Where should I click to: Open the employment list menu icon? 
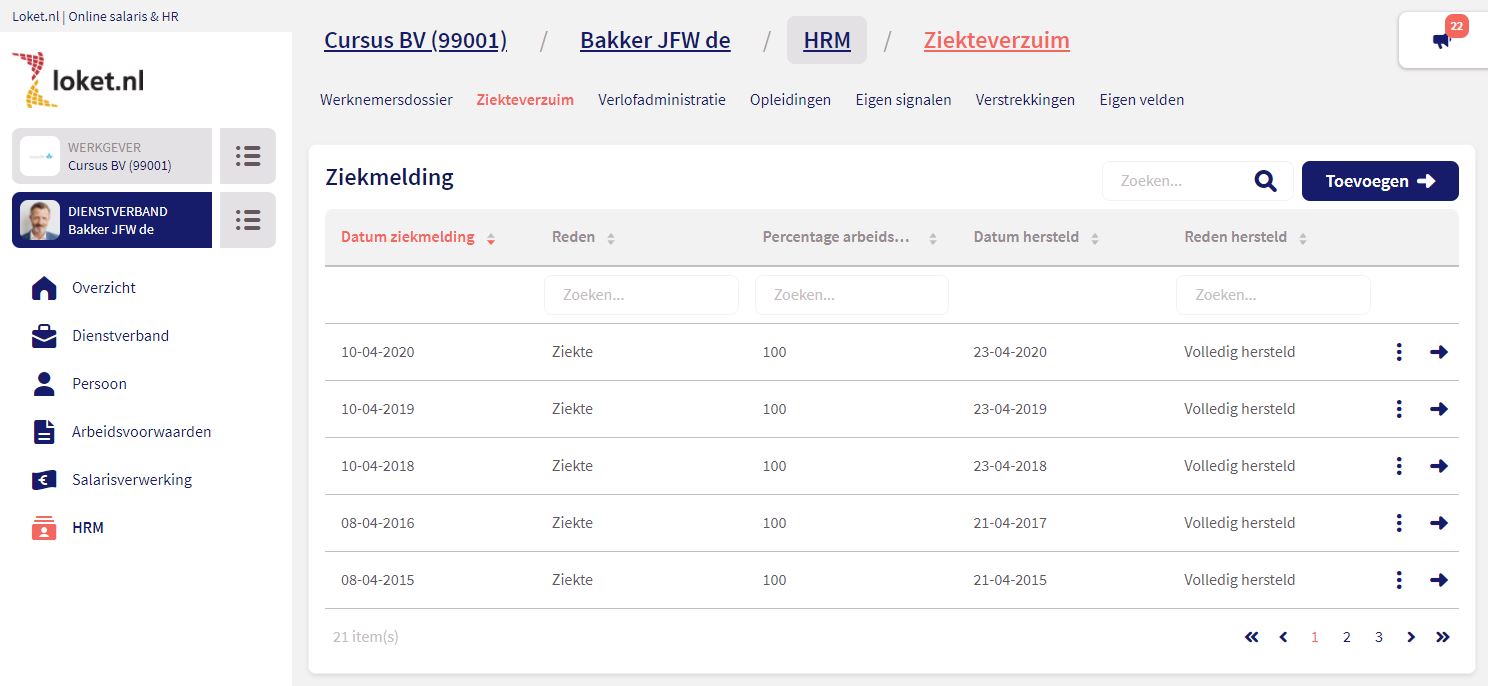(247, 220)
